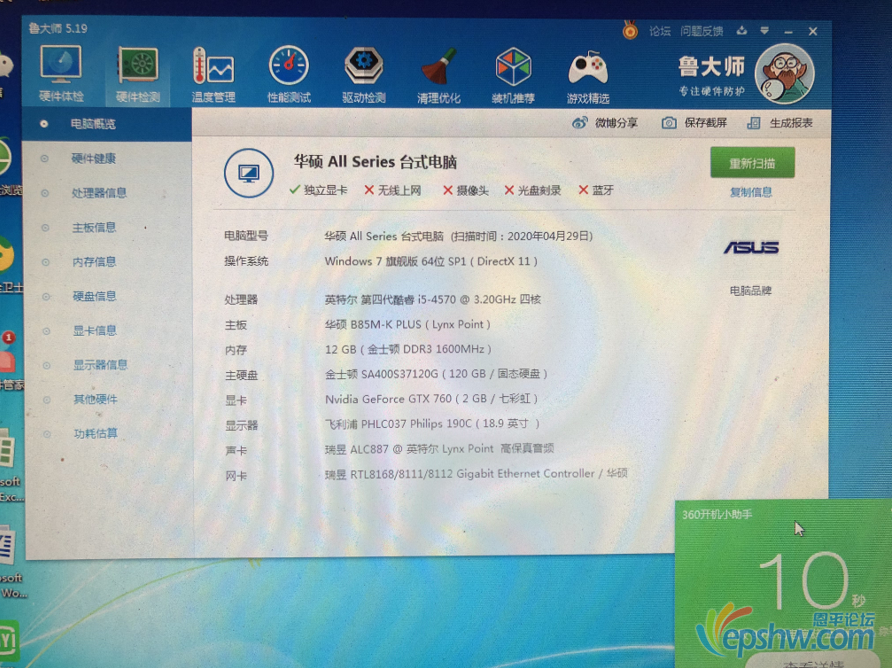The image size is (892, 668).
Task: Click memory value 12 GB DDR3 text
Action: [408, 349]
